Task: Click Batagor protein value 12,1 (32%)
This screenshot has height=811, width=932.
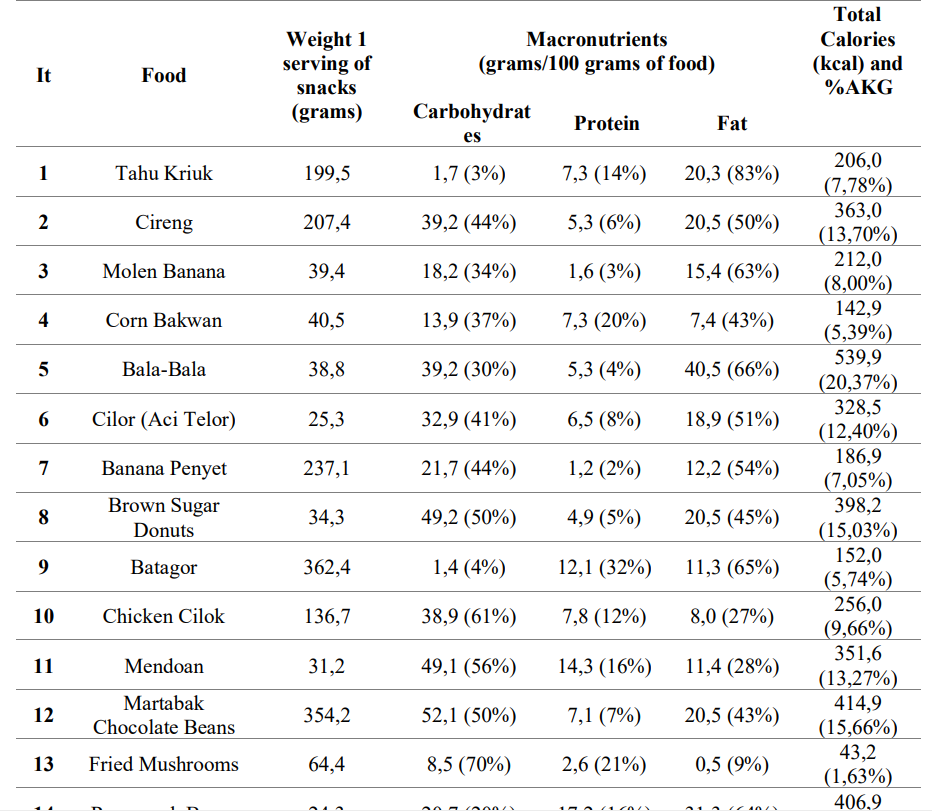Action: [604, 567]
